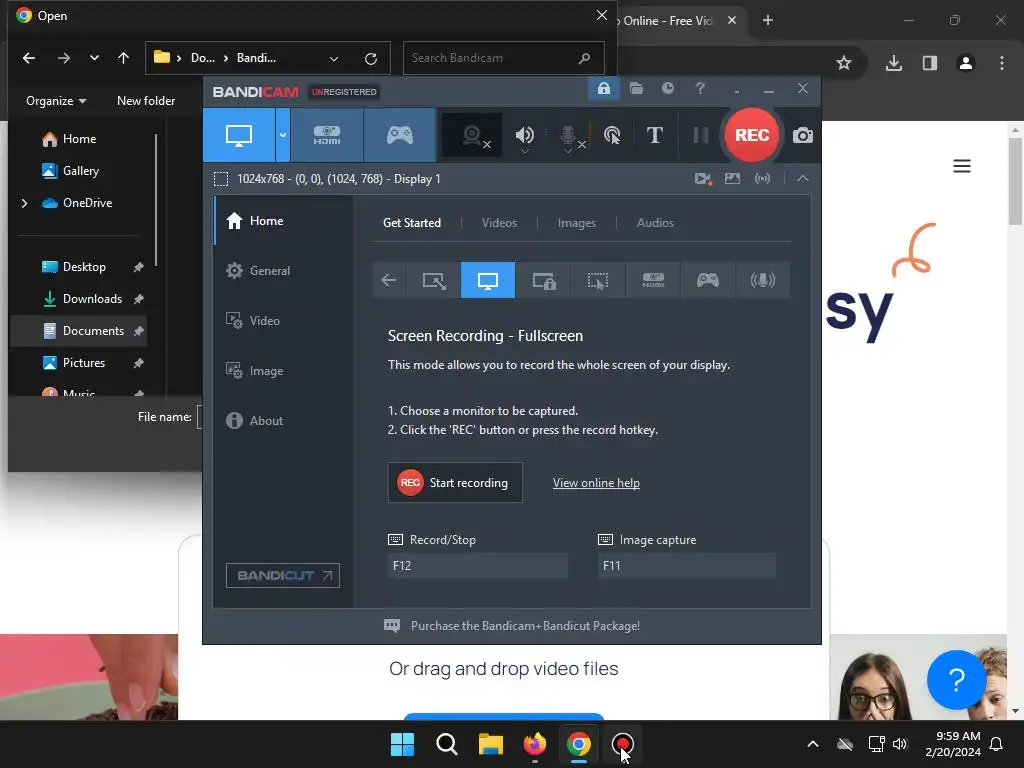1024x768 pixels.
Task: Click the Record/Stop hotkey field F12
Action: [x=477, y=566]
